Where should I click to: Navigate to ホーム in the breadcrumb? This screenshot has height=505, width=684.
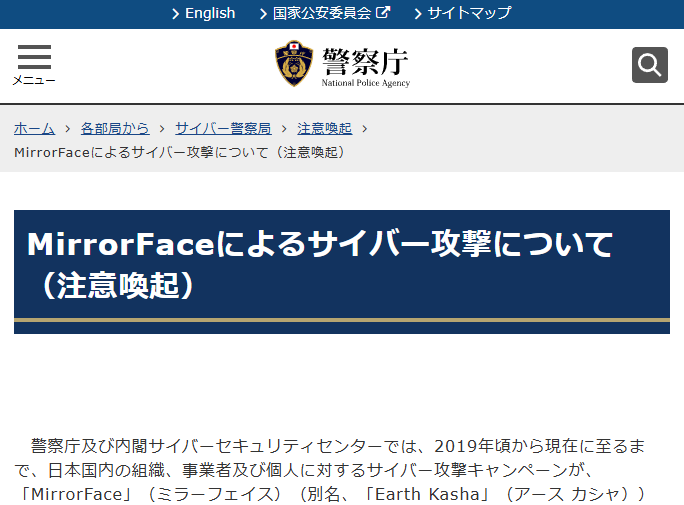[x=34, y=128]
